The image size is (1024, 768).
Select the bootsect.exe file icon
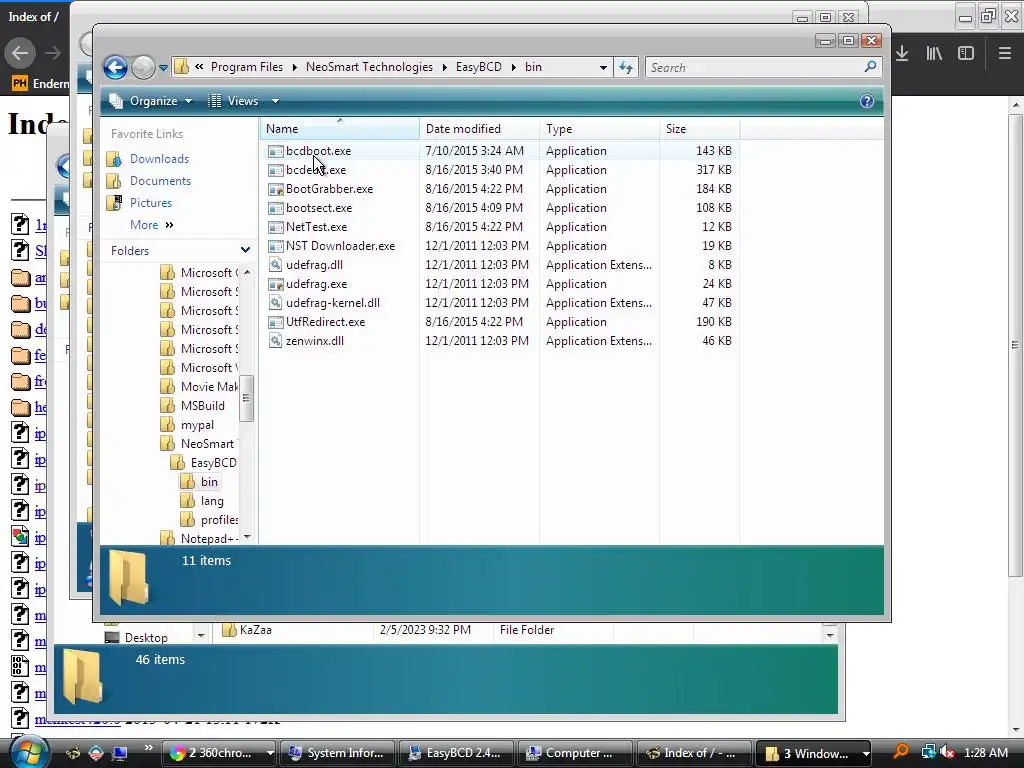(x=276, y=208)
